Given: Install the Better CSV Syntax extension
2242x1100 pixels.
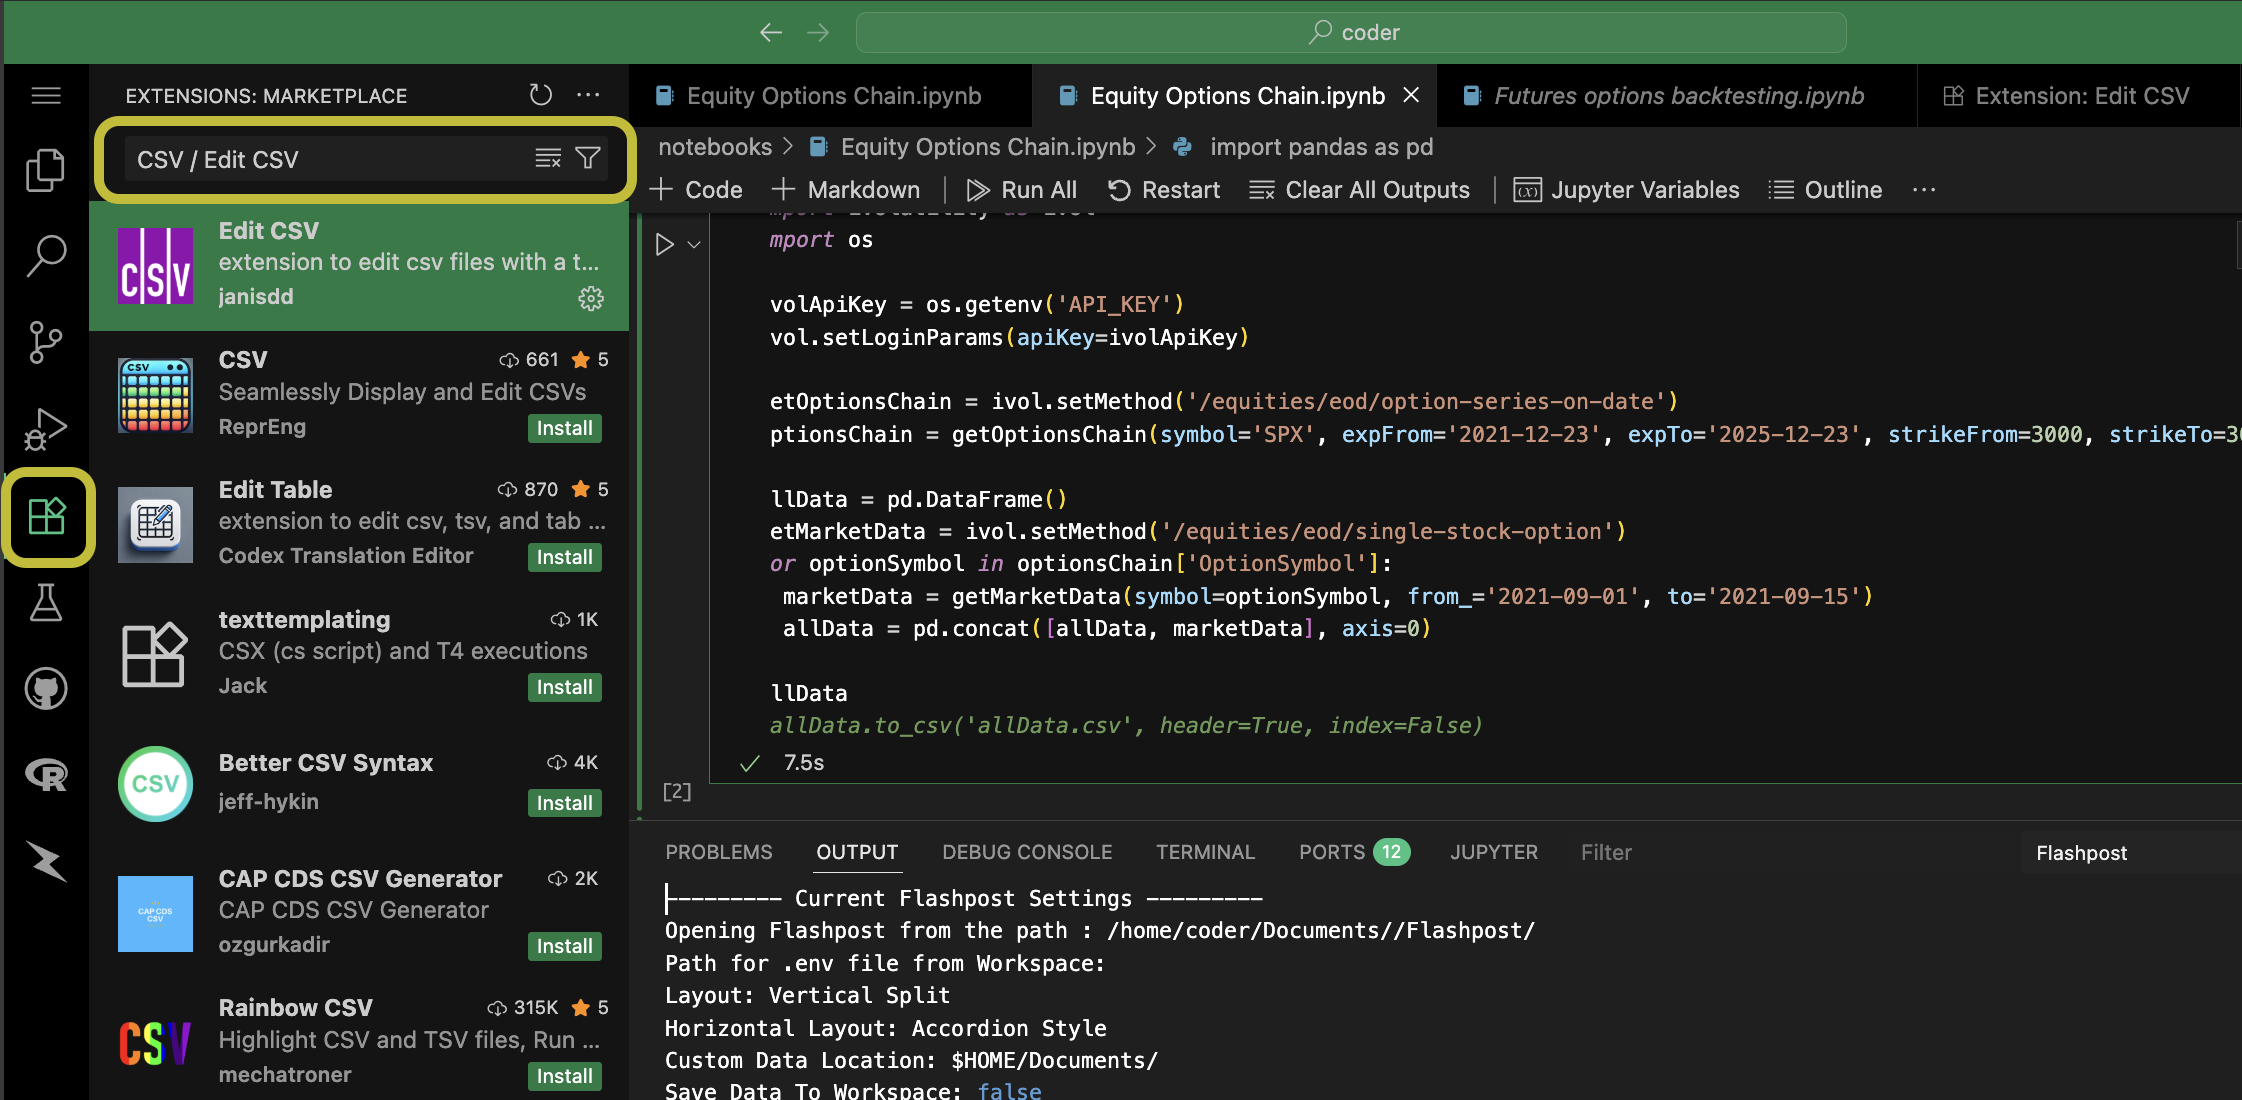Looking at the screenshot, I should [x=564, y=803].
